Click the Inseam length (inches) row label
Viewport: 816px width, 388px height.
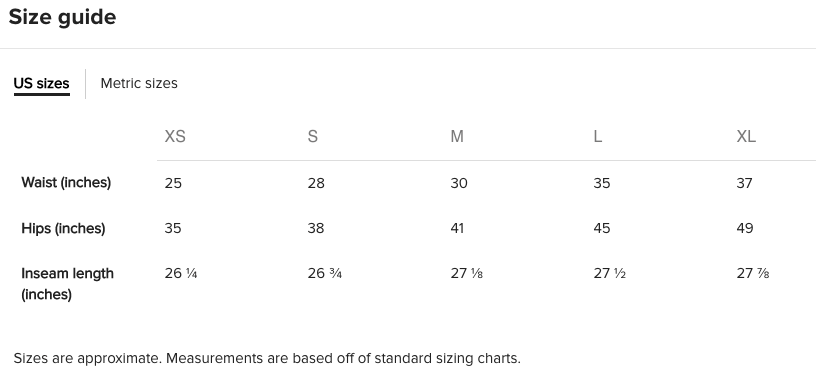point(68,283)
